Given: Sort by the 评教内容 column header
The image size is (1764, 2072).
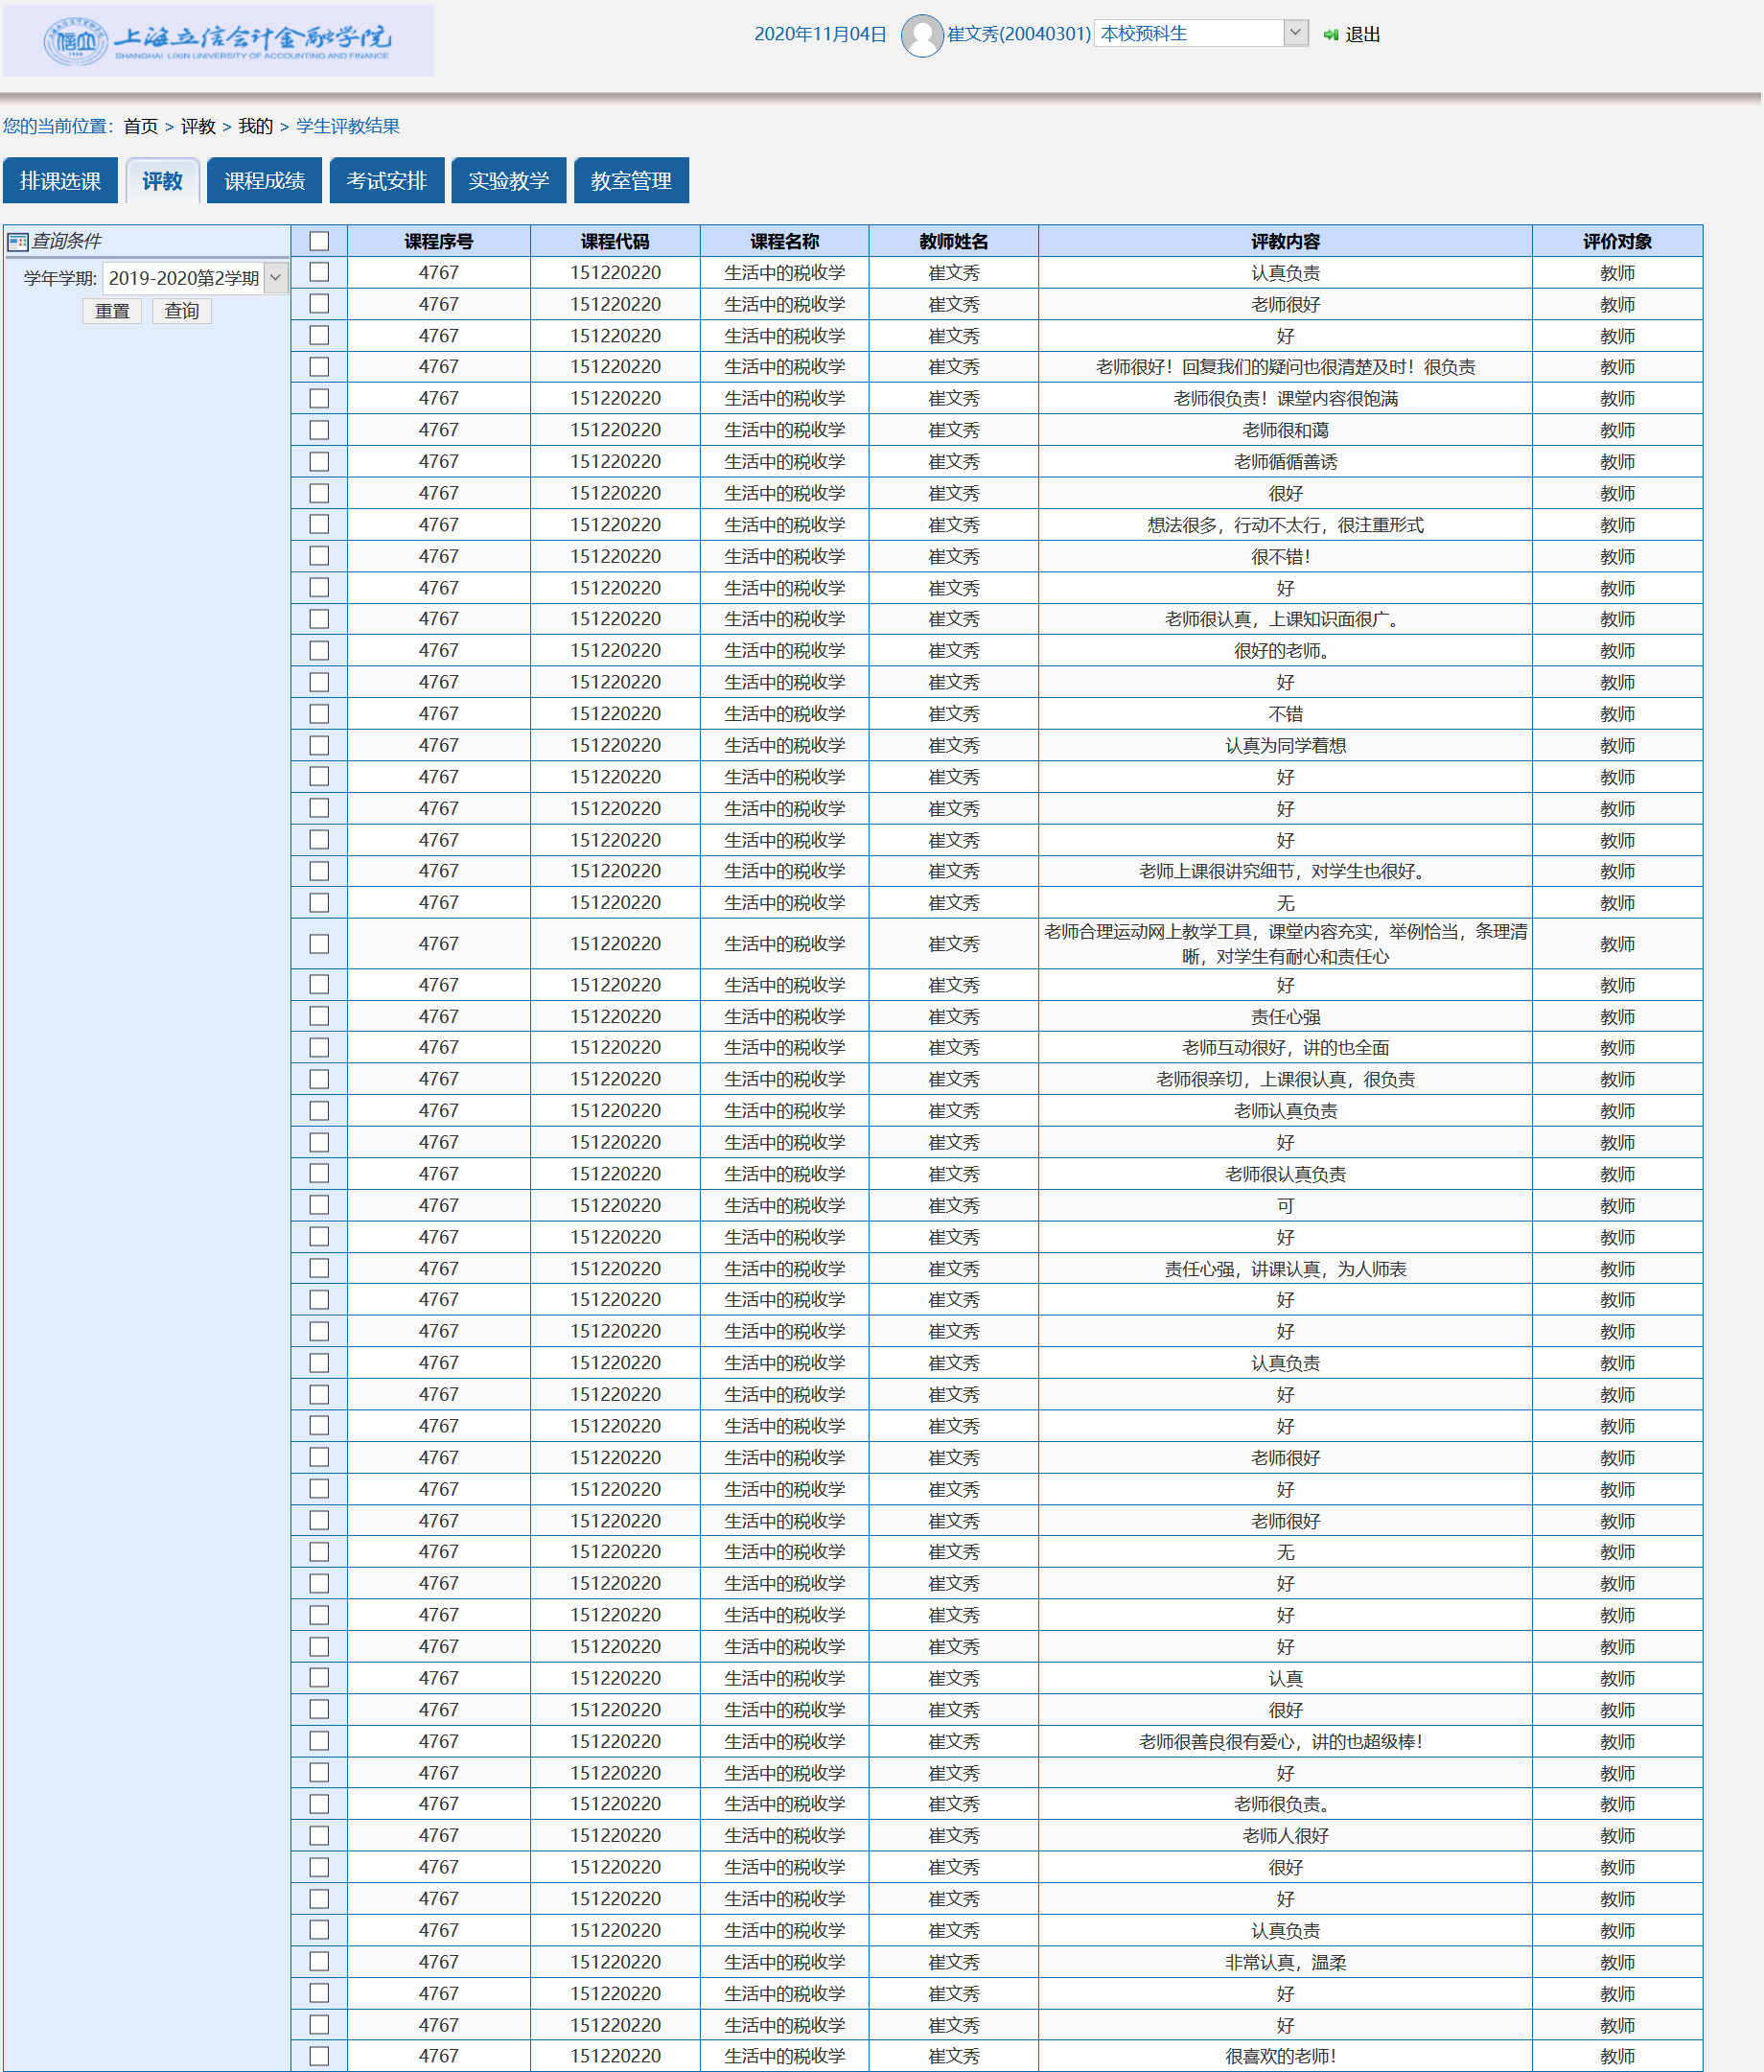Looking at the screenshot, I should click(1285, 241).
